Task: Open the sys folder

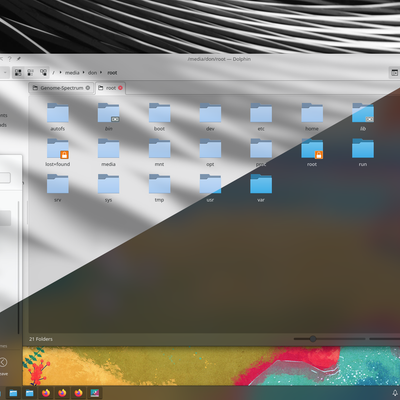Action: 108,188
